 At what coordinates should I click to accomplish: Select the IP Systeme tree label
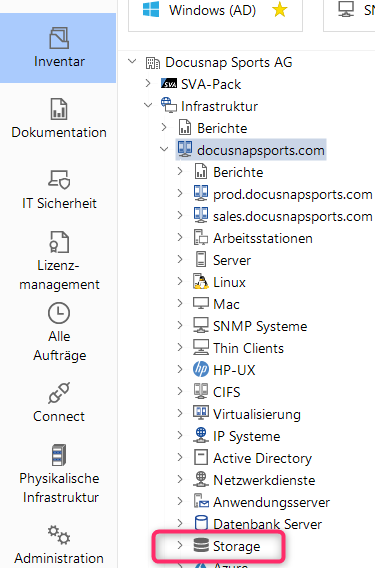[x=246, y=437]
